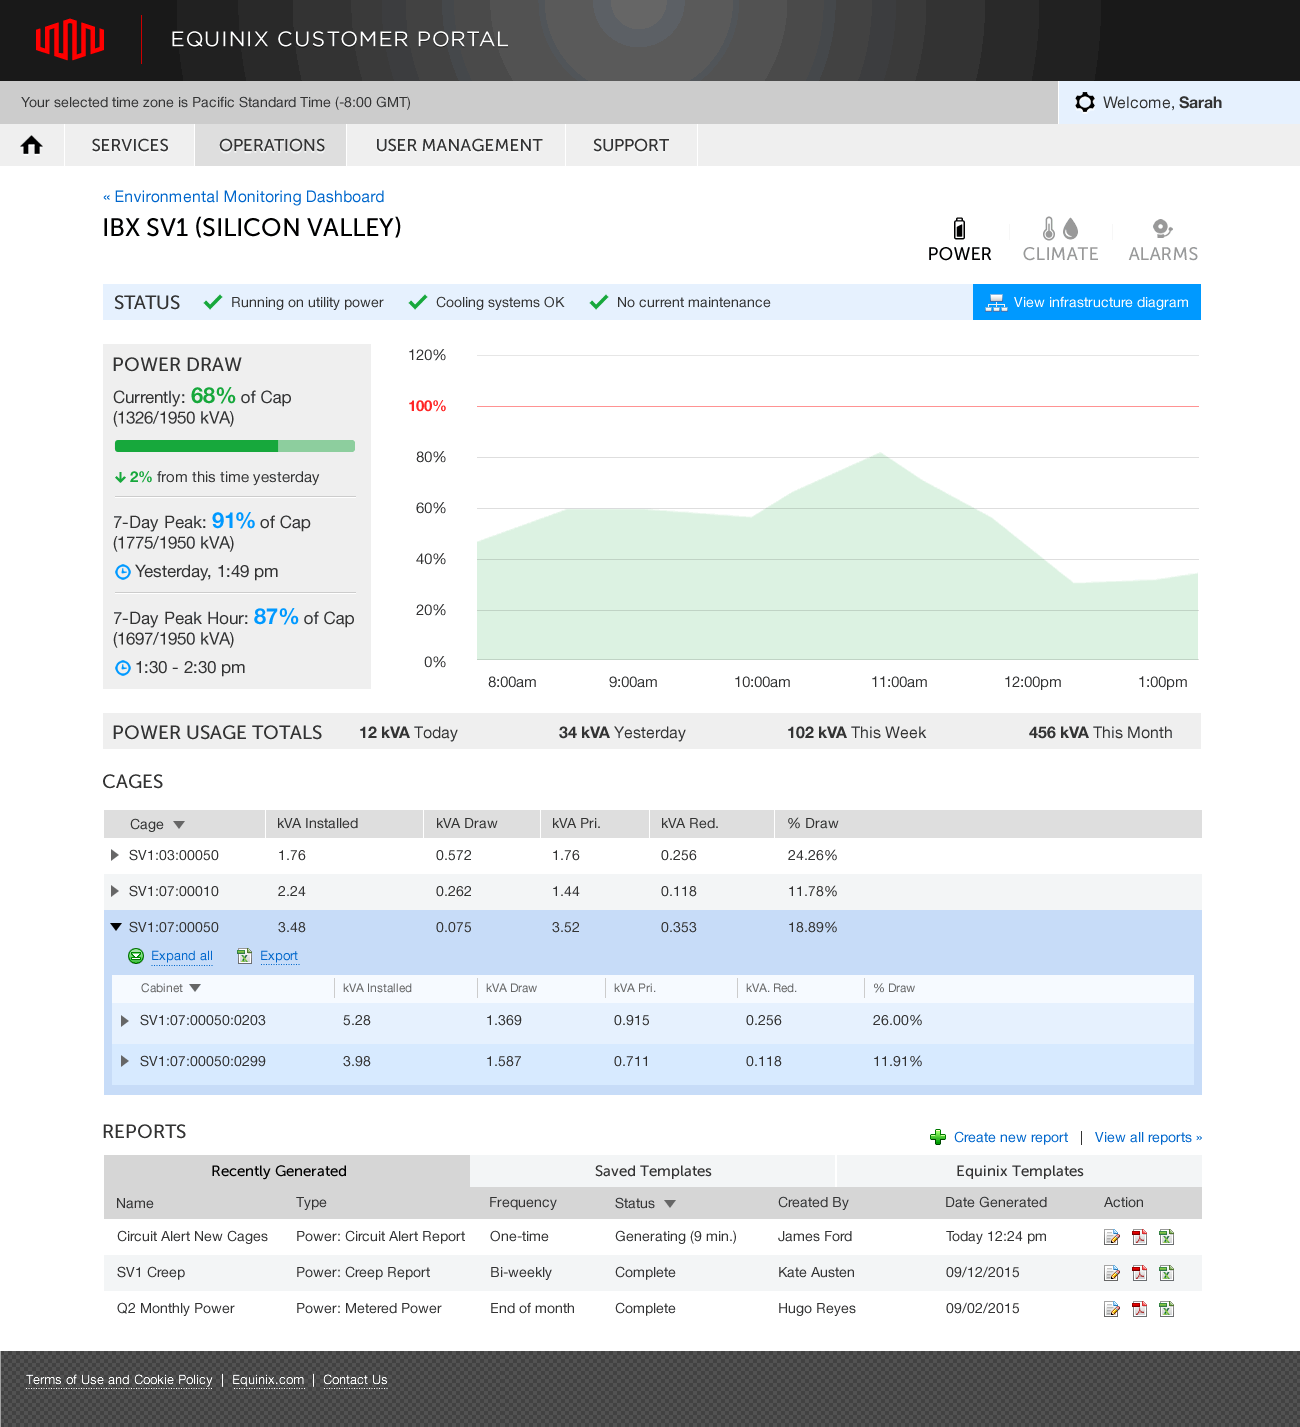Click the clock icon beside Yesterday, 1:49 pm
Image resolution: width=1300 pixels, height=1427 pixels.
click(123, 572)
